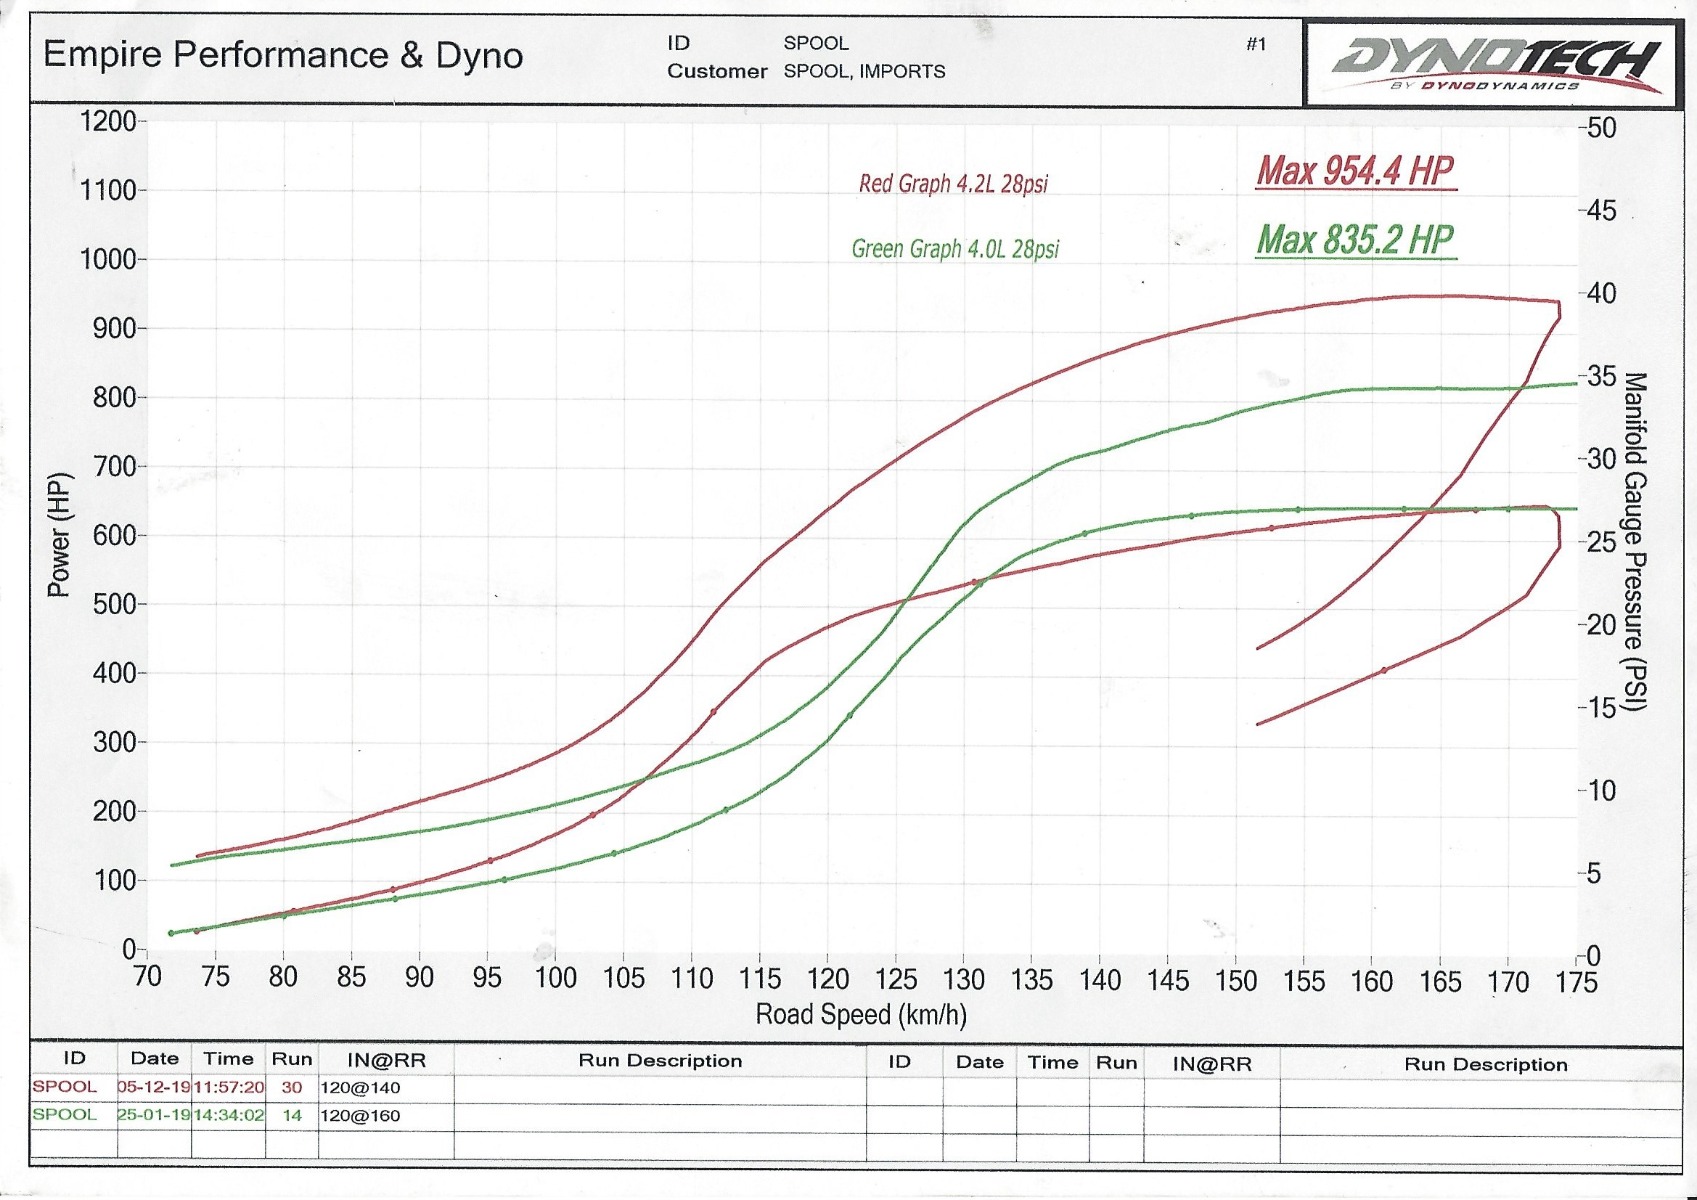Viewport: 1697px width, 1200px height.
Task: Click the Run 30 table cell
Action: [292, 1087]
